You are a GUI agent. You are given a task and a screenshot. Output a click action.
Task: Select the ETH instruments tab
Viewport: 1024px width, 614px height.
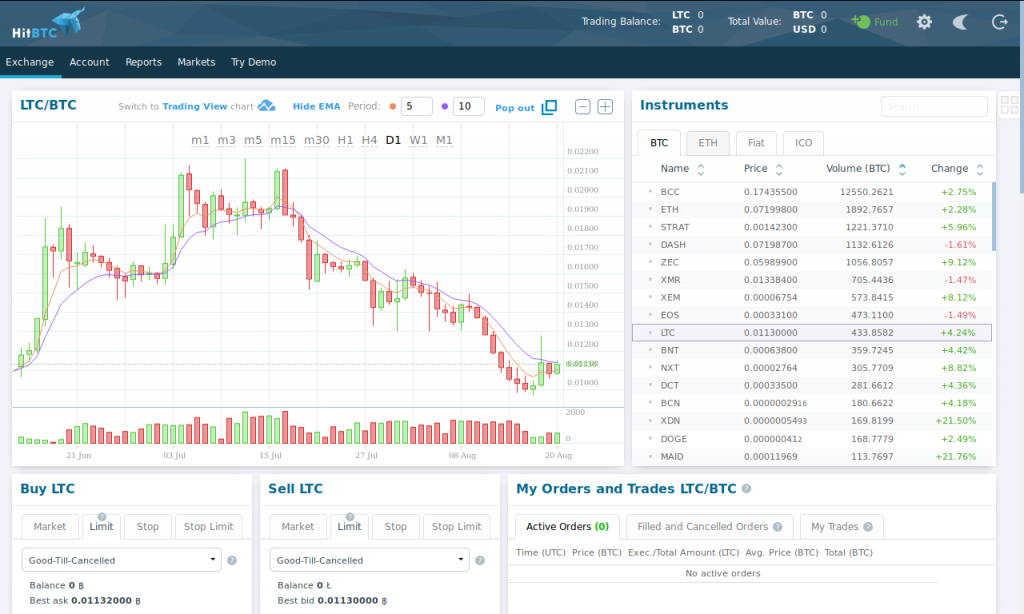(x=708, y=142)
